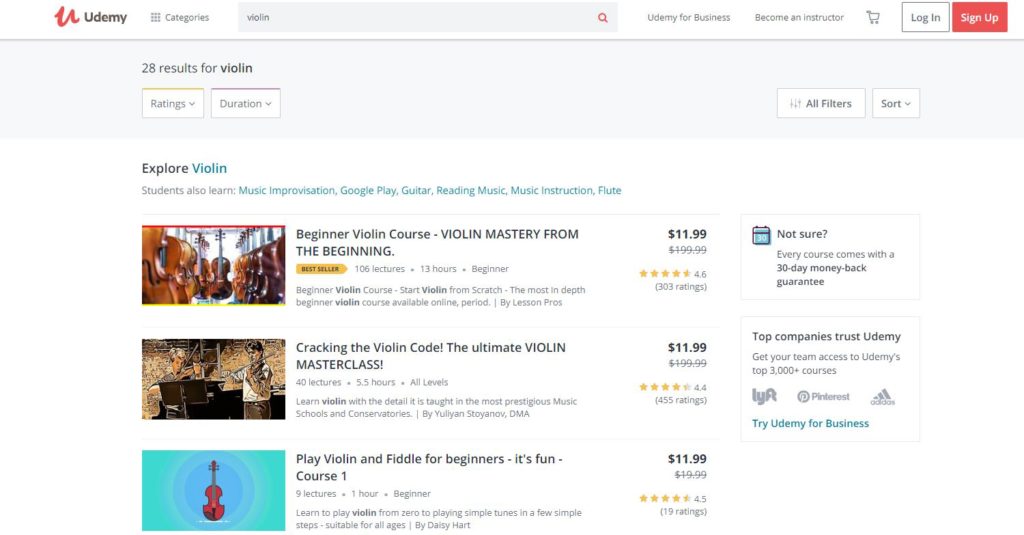Click the 4.6 star rating of Beginner Violin Course
The width and height of the screenshot is (1024, 535).
[672, 274]
